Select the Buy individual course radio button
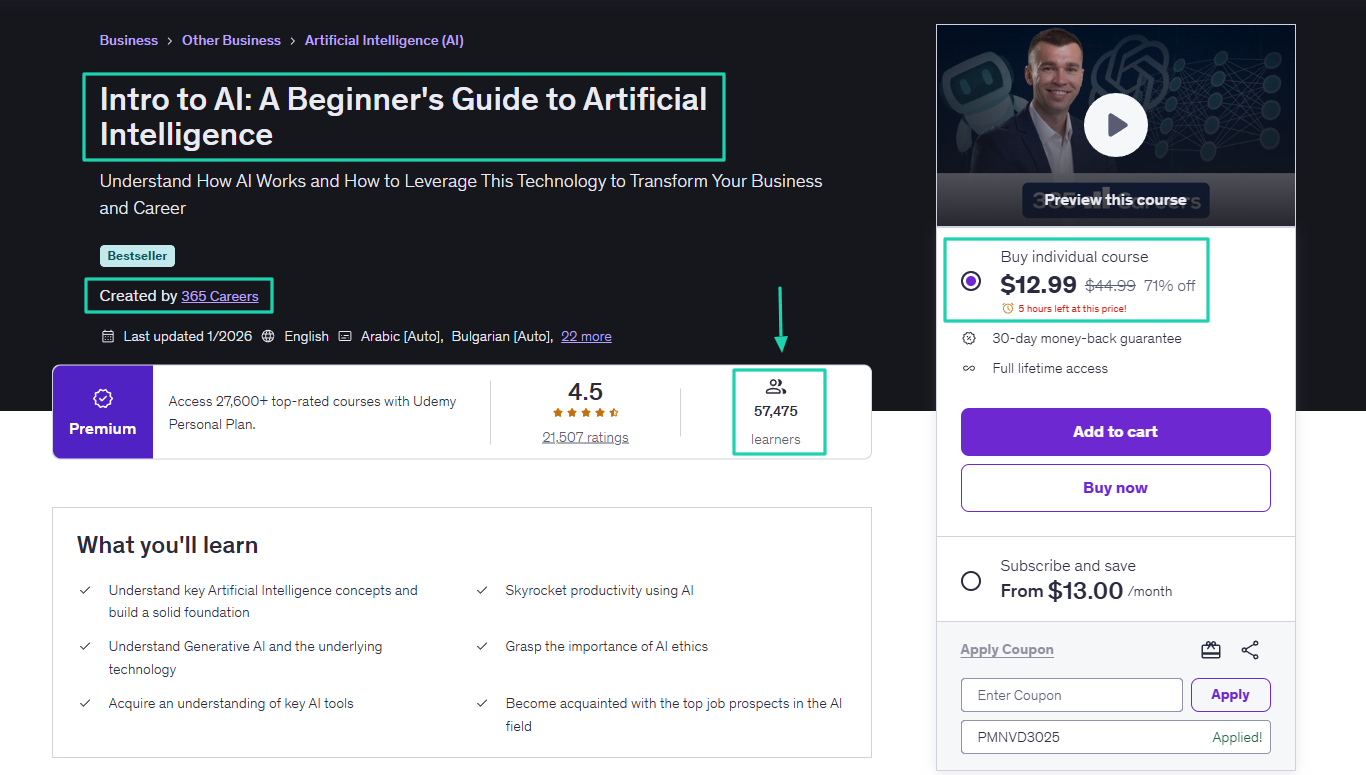This screenshot has width=1366, height=775. 970,281
